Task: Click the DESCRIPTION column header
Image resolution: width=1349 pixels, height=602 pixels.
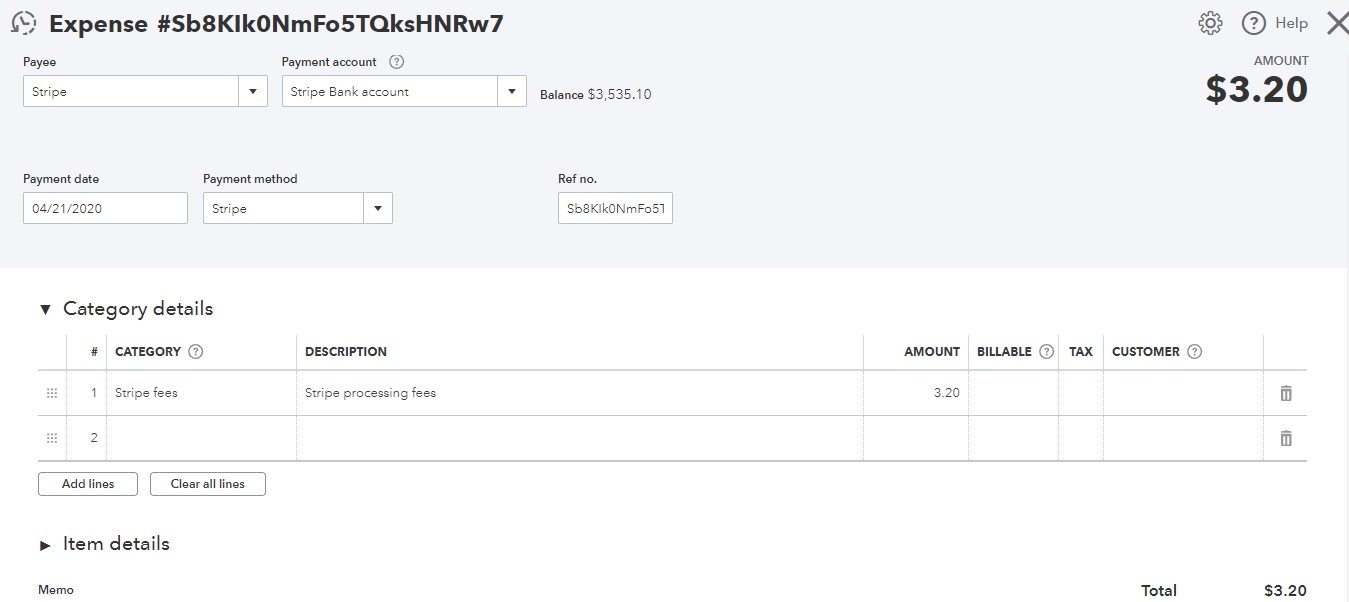Action: 346,352
